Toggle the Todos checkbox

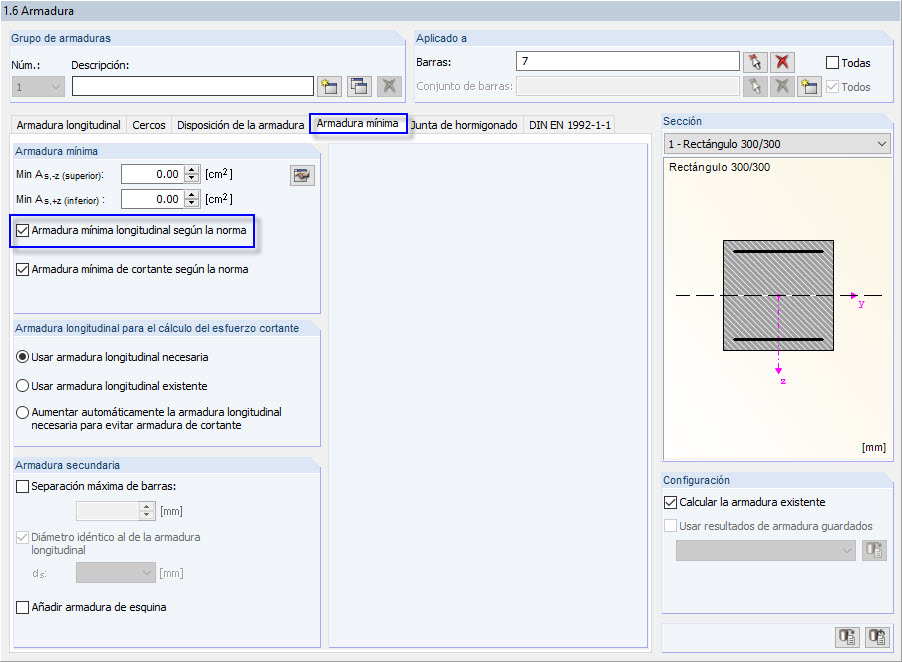coord(832,87)
